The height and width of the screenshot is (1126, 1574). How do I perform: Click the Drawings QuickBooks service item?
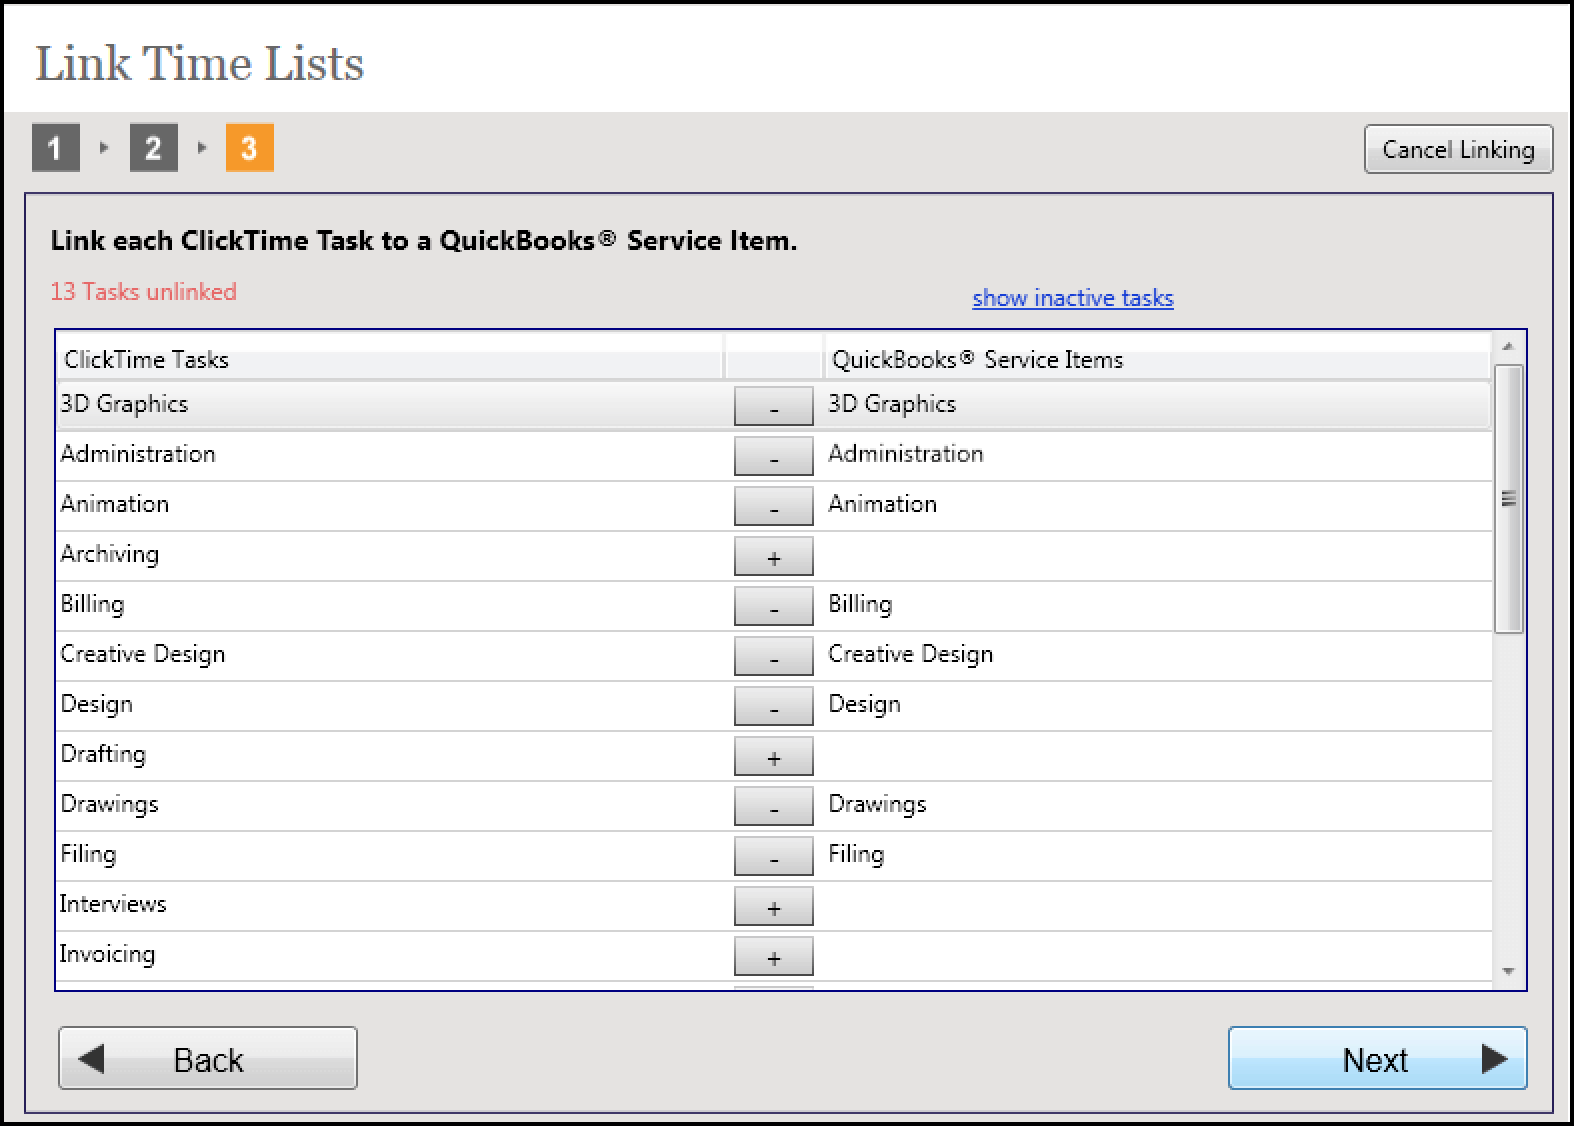877,804
